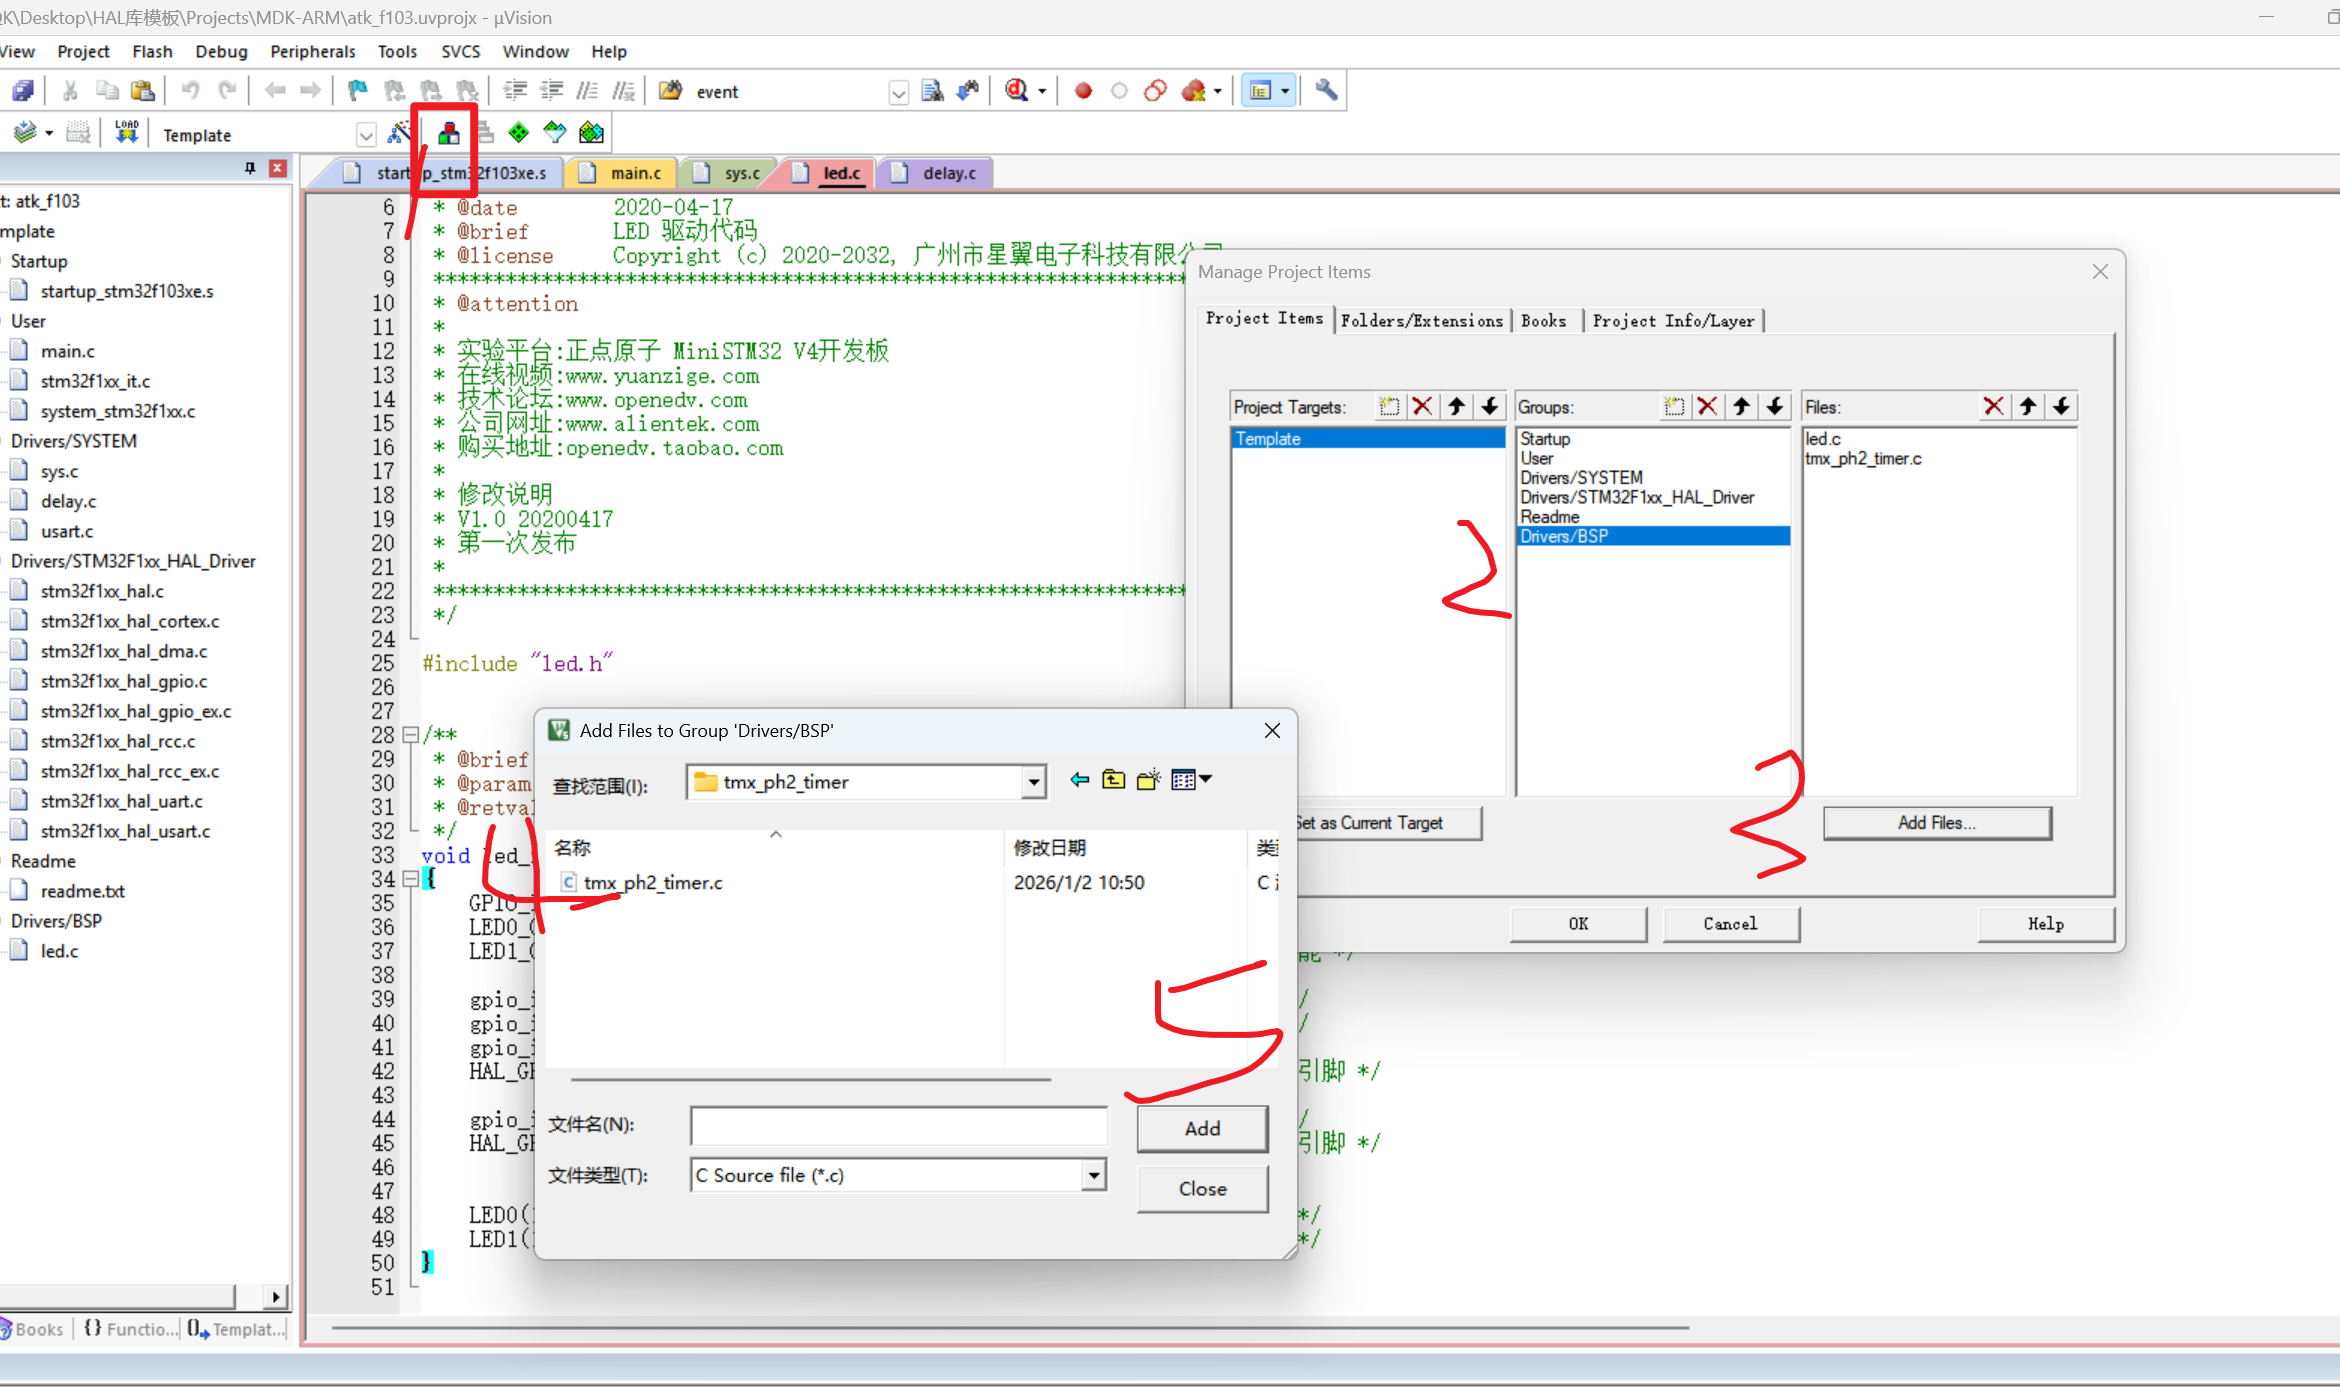Open the Peripherals menu

(312, 51)
